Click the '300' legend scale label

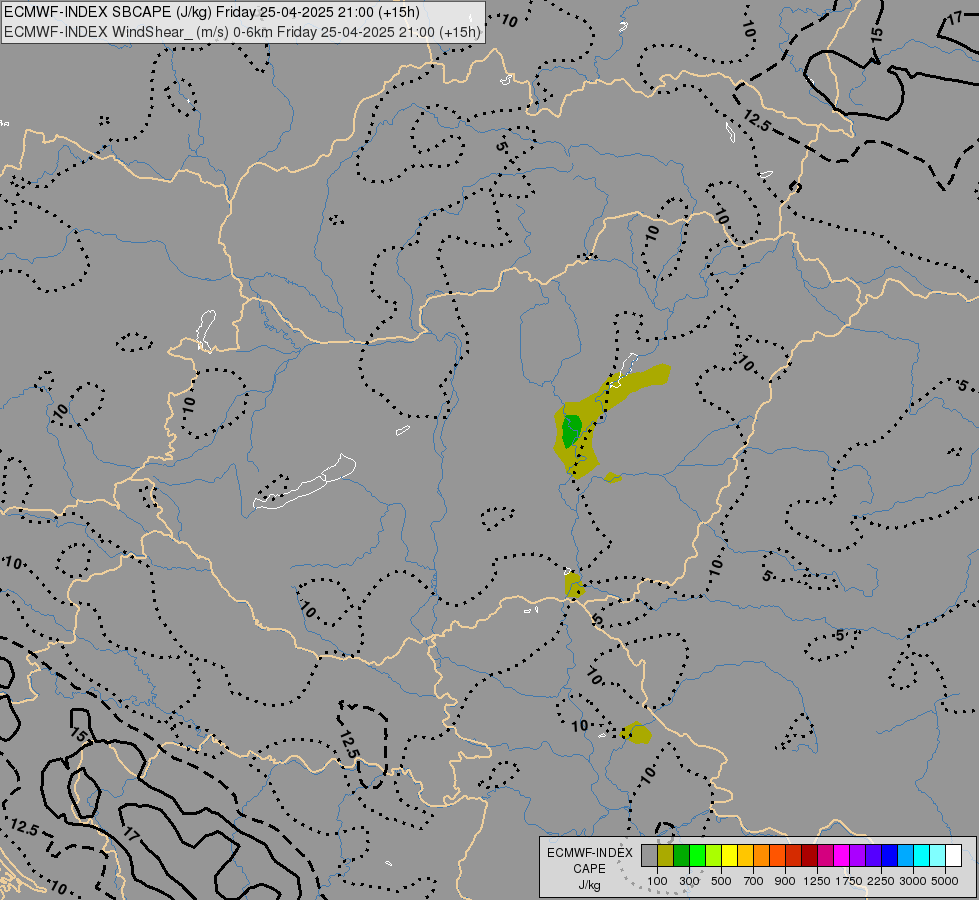pos(689,881)
